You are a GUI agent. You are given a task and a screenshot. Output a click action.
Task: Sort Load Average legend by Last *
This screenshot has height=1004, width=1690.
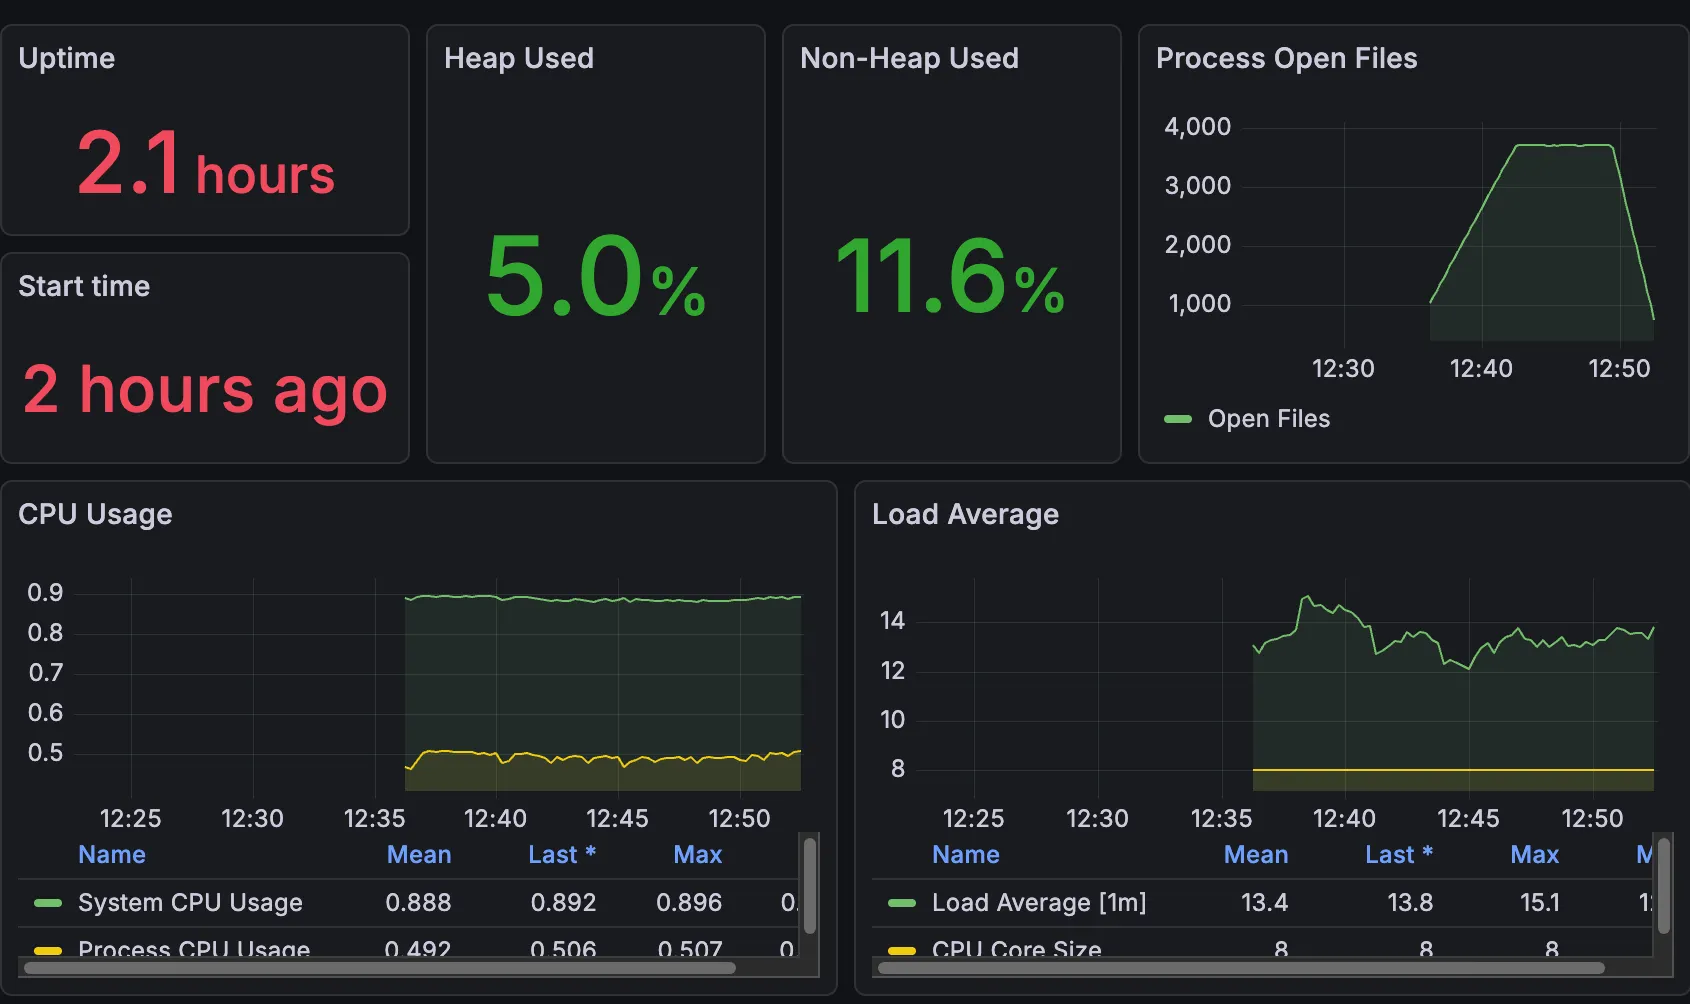1398,855
